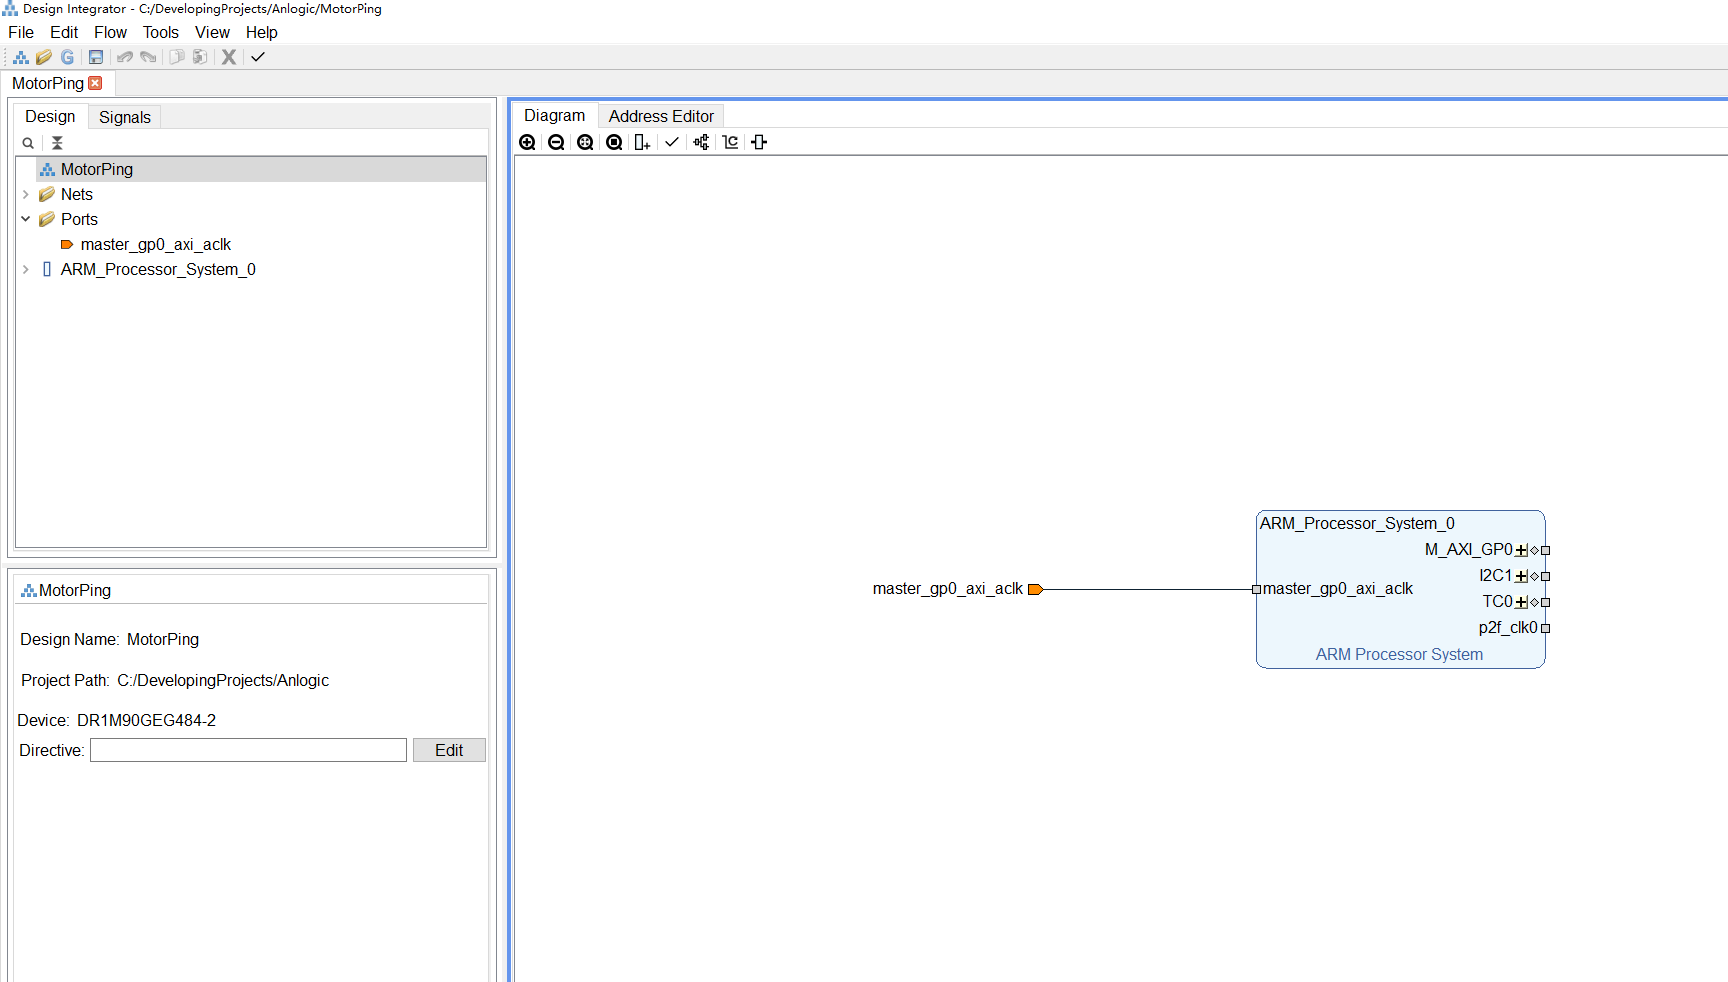Expand the ARM_Processor_System_0 tree node

point(26,269)
